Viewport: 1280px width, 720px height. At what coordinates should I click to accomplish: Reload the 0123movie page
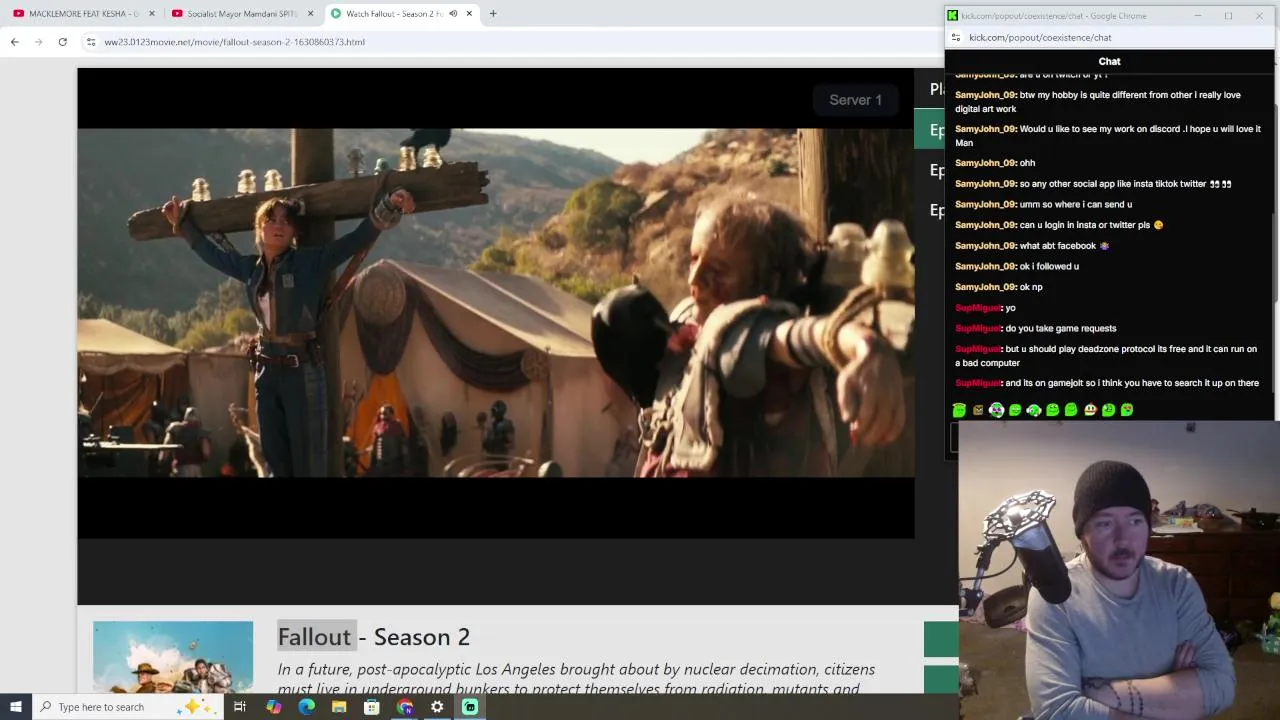tap(62, 42)
